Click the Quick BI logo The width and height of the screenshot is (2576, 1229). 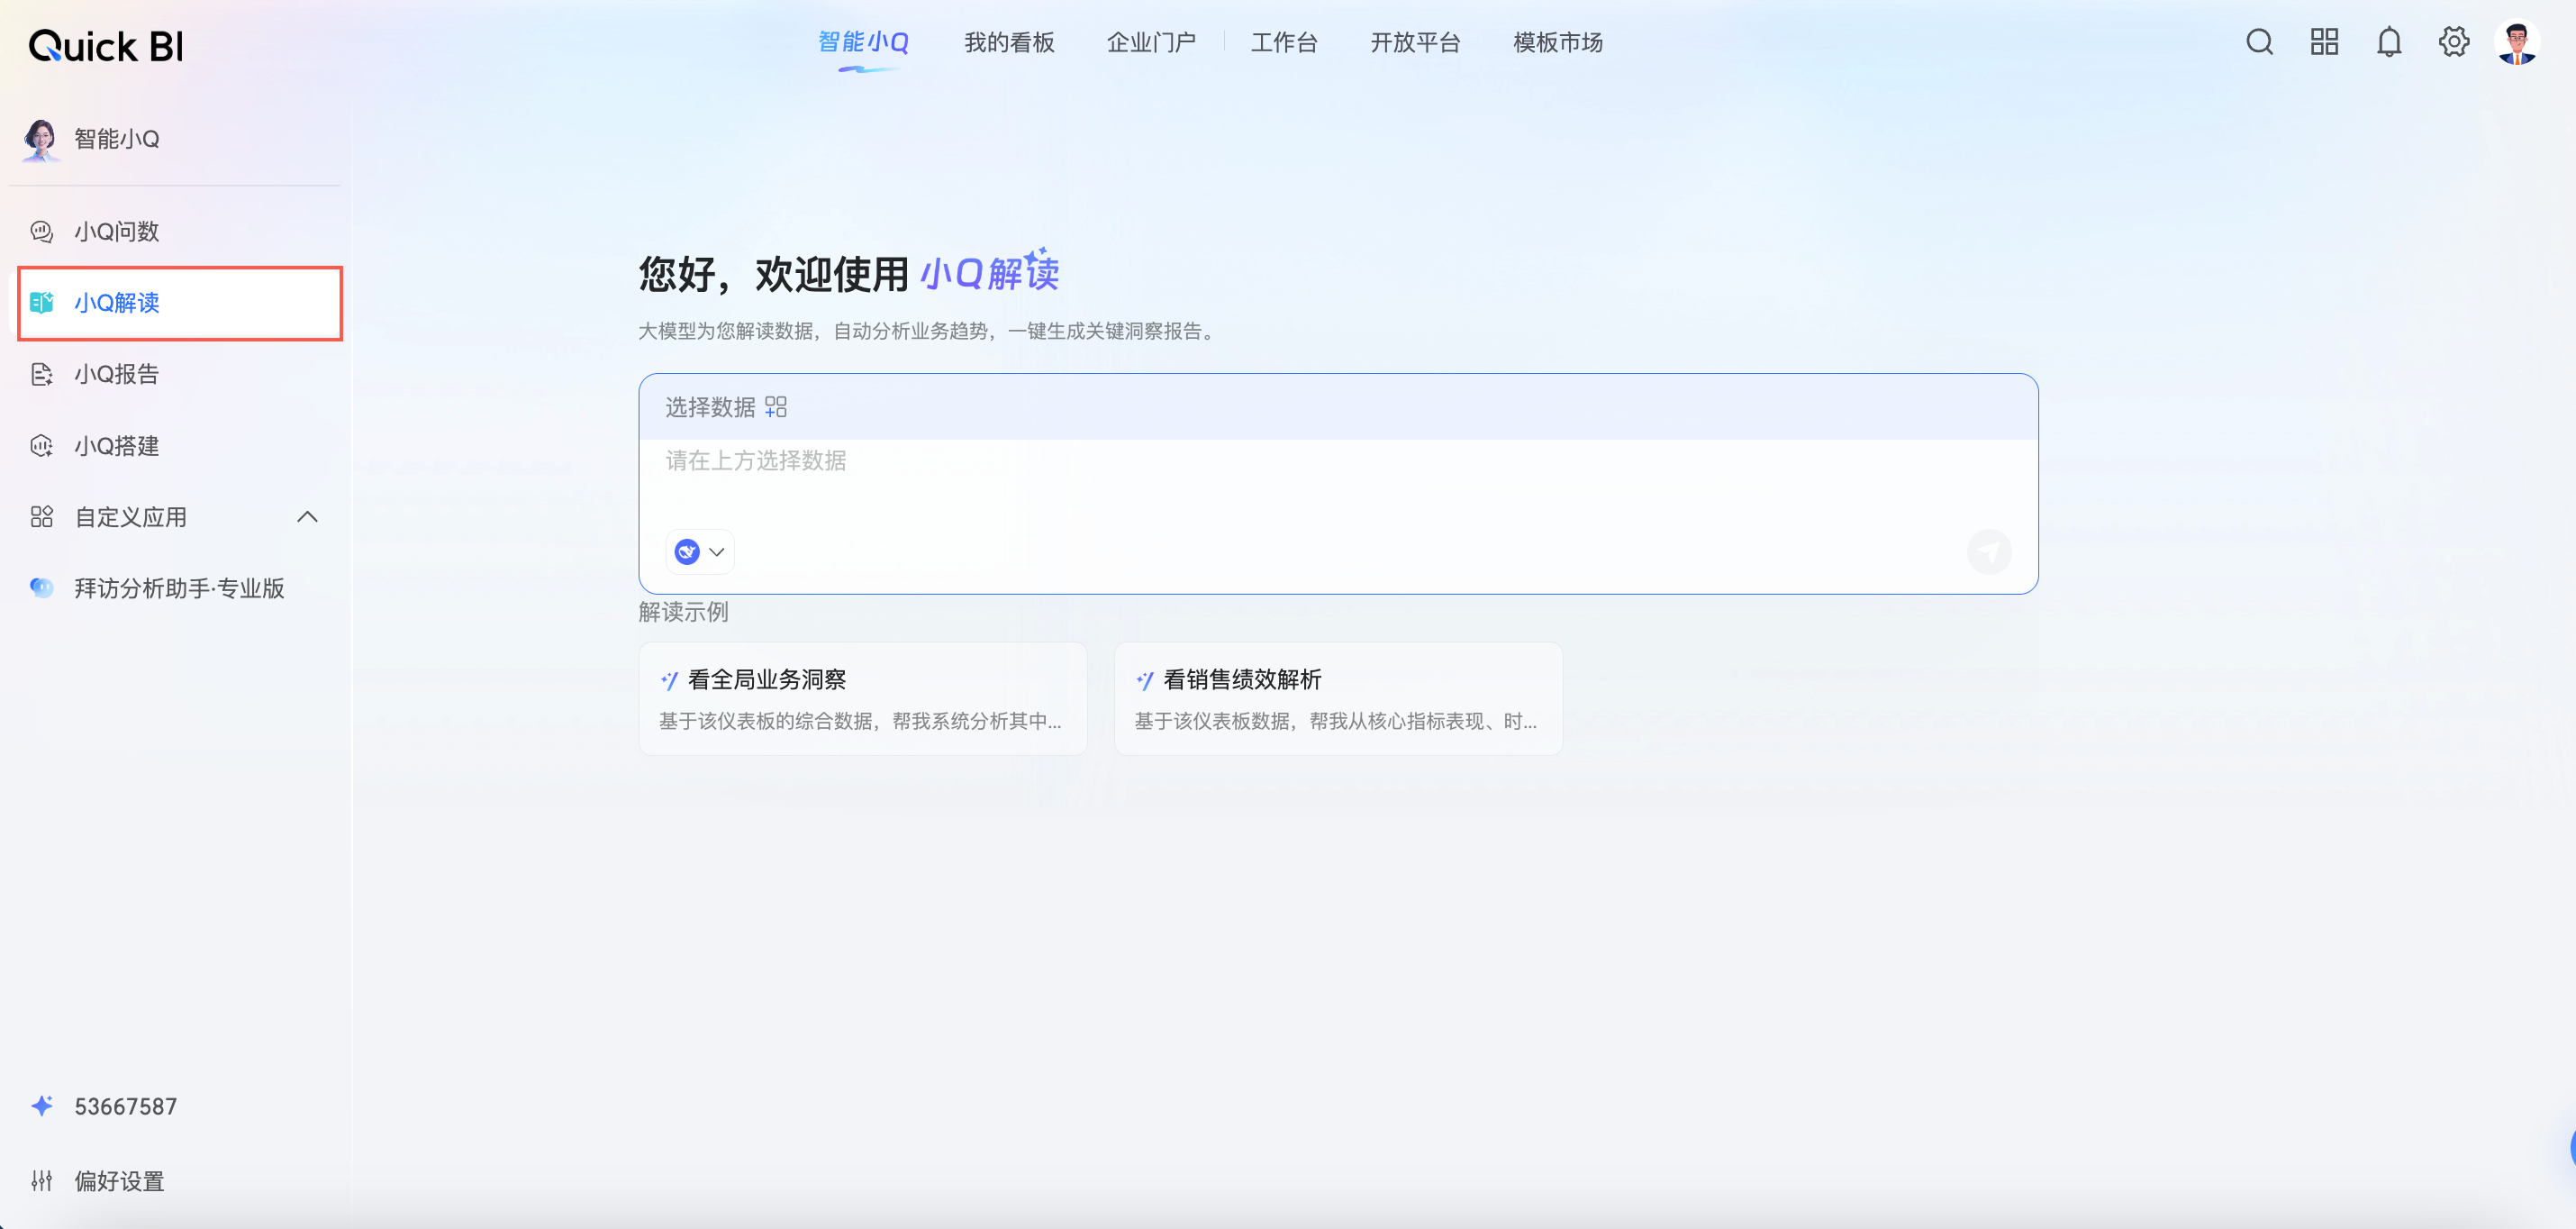point(106,45)
